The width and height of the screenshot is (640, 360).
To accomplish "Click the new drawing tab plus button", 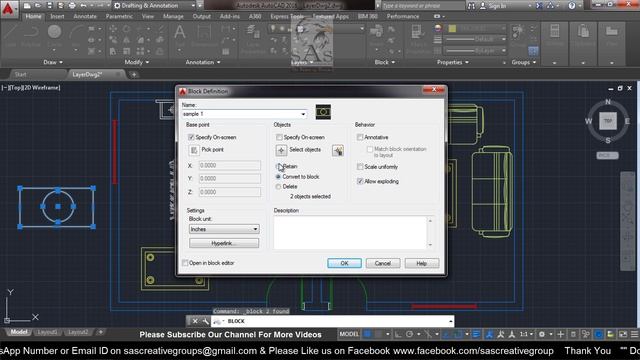I will 134,74.
